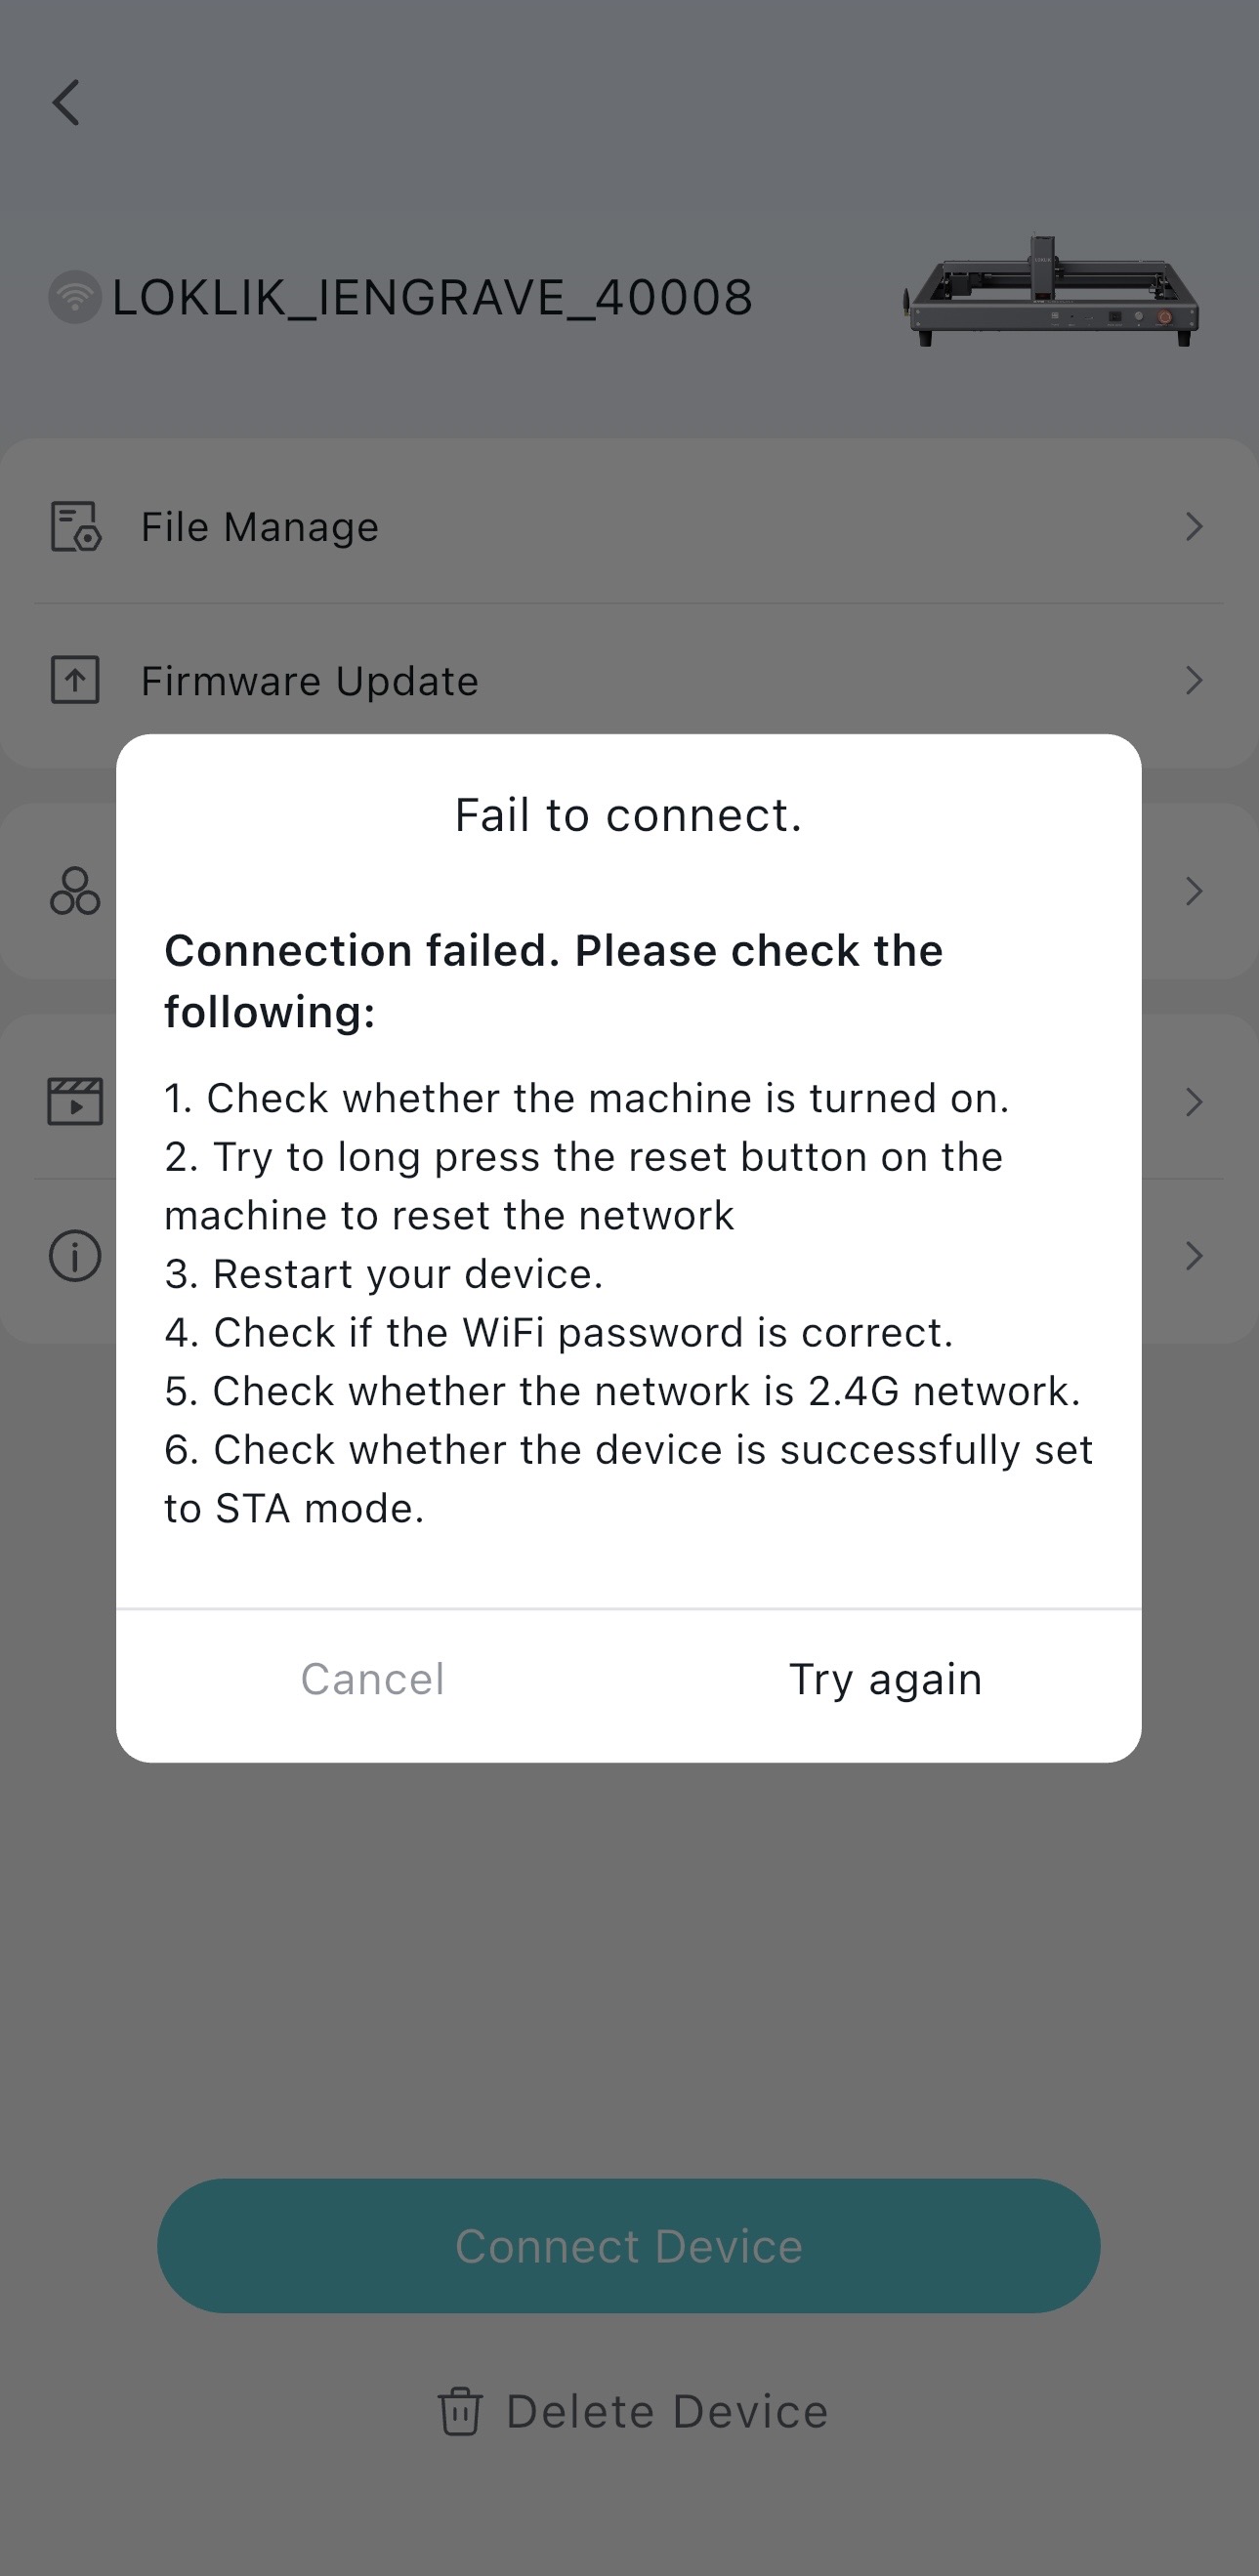
Task: Tap the laser engraver machine thumbnail
Action: point(1052,292)
